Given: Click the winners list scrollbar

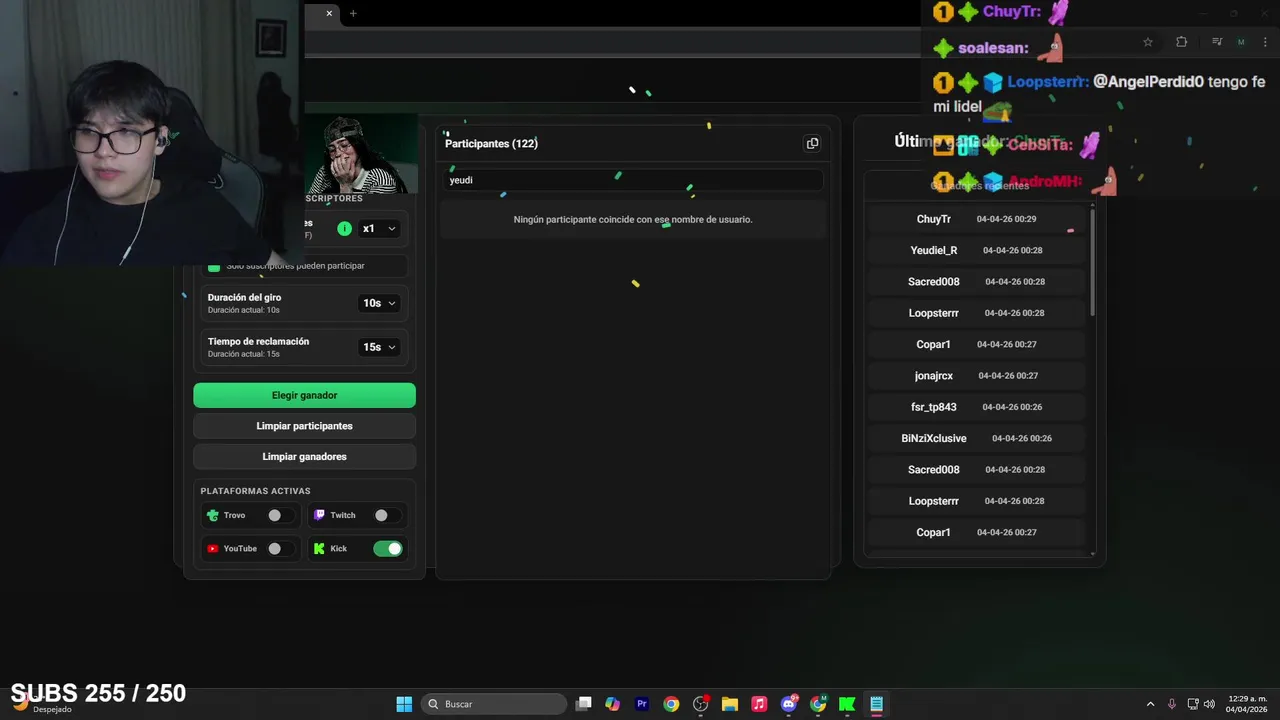Looking at the screenshot, I should (x=1092, y=260).
